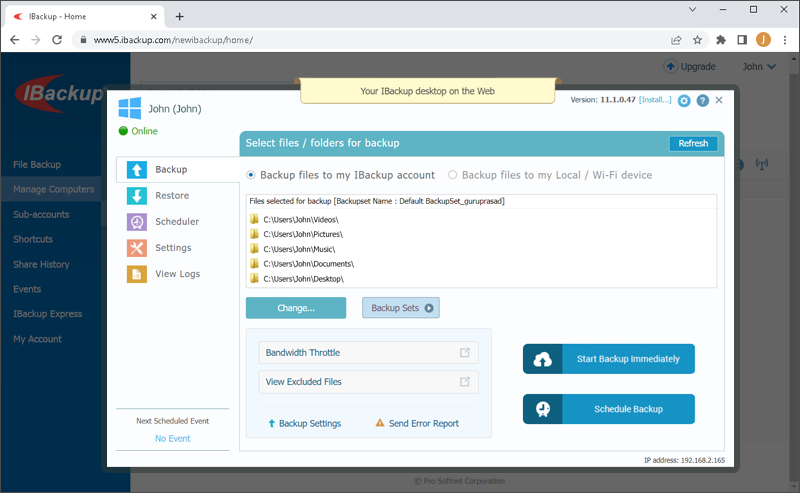The height and width of the screenshot is (493, 800).
Task: Click the Send Error Report warning icon
Action: (380, 424)
